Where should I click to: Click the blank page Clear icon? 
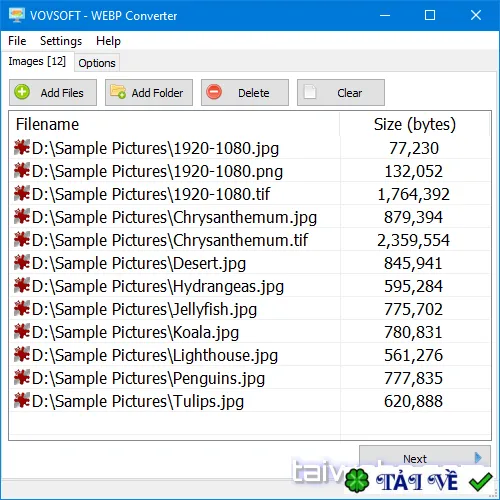[310, 92]
